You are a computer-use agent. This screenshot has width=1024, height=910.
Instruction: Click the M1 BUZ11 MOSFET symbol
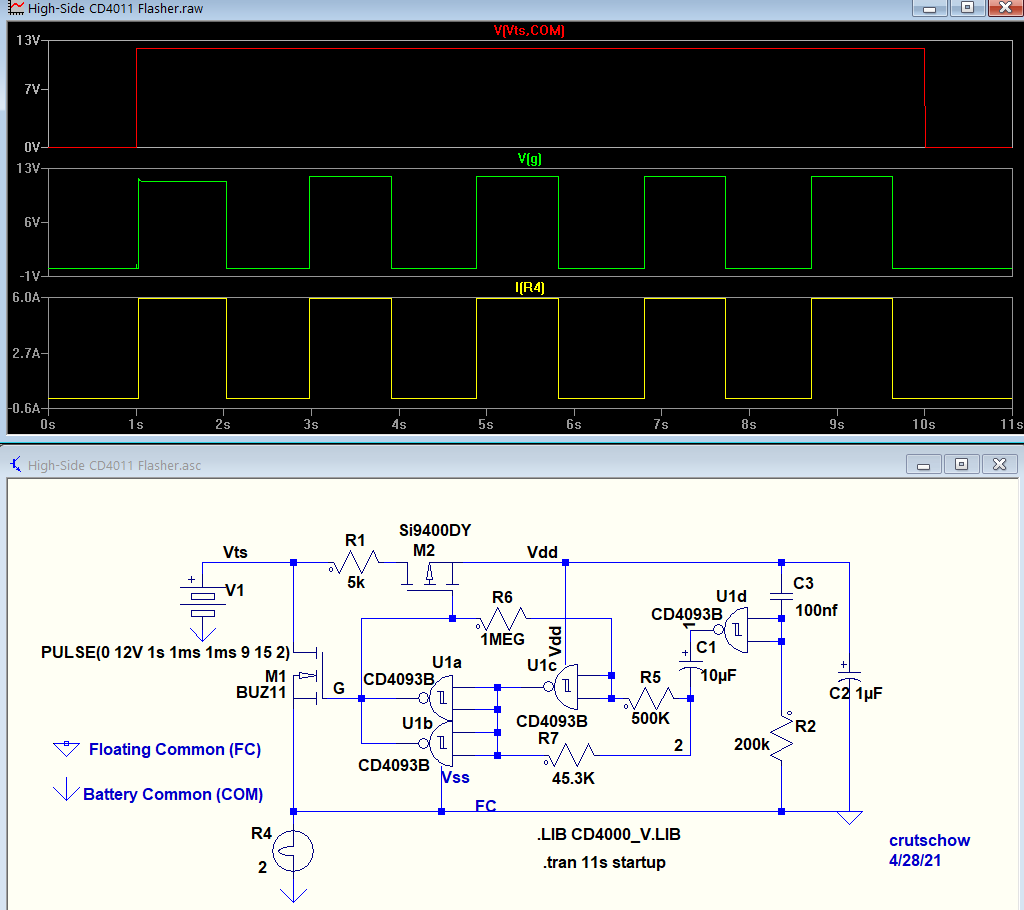pyautogui.click(x=309, y=676)
